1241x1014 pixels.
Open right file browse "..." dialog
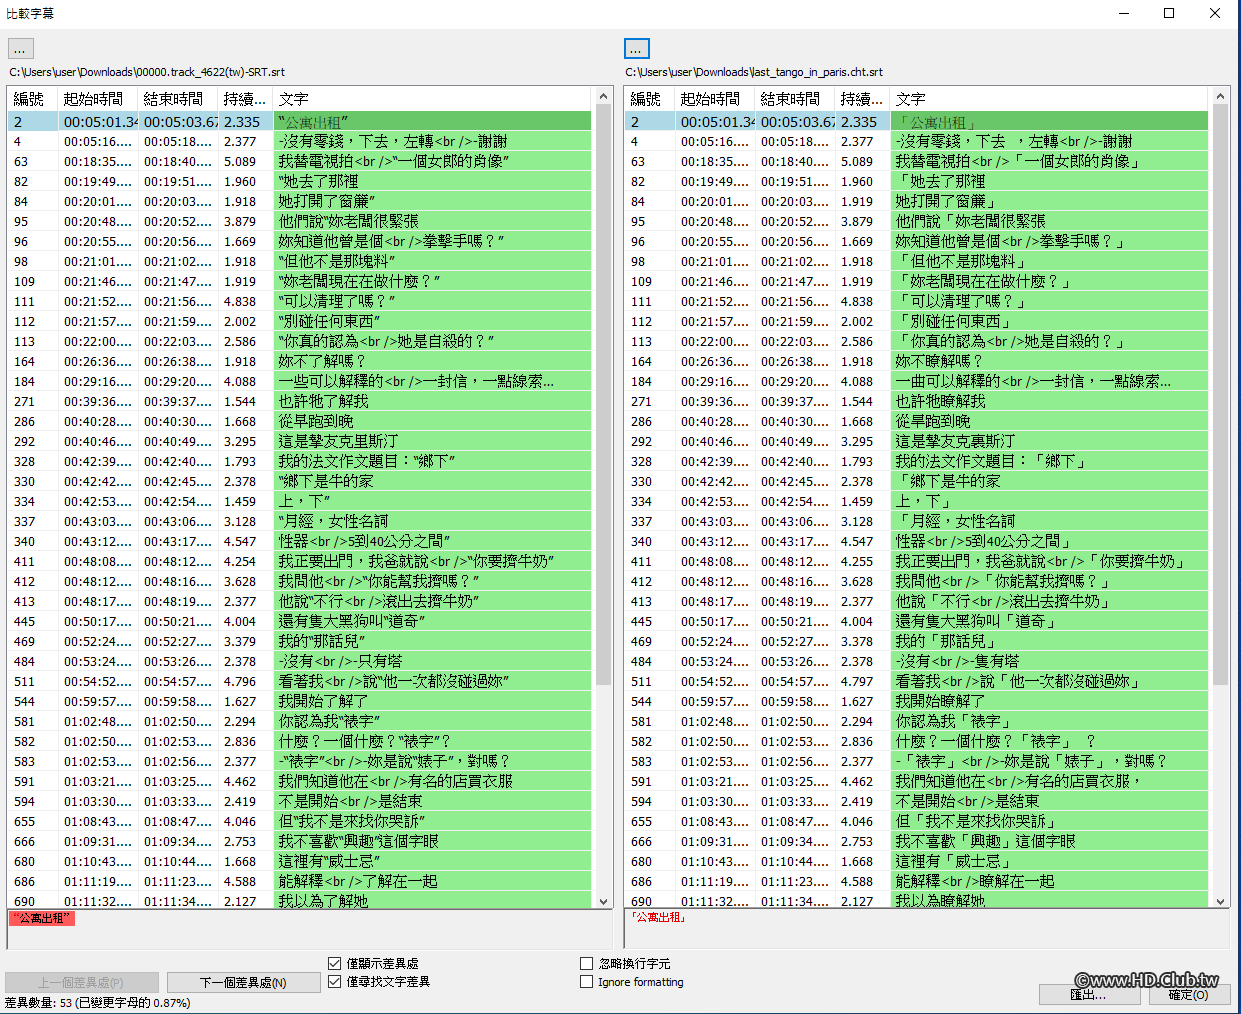[636, 48]
